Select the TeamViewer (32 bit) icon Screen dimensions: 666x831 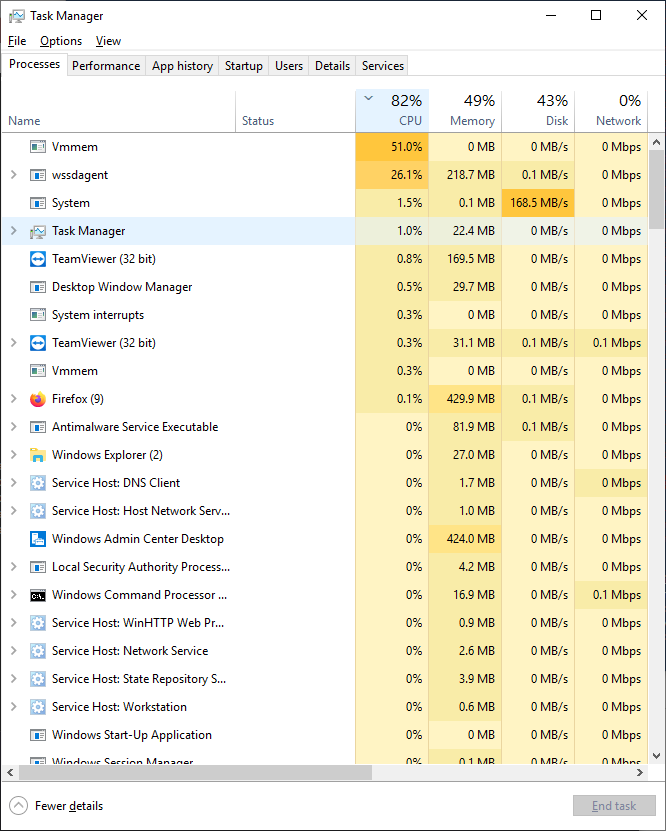point(37,258)
